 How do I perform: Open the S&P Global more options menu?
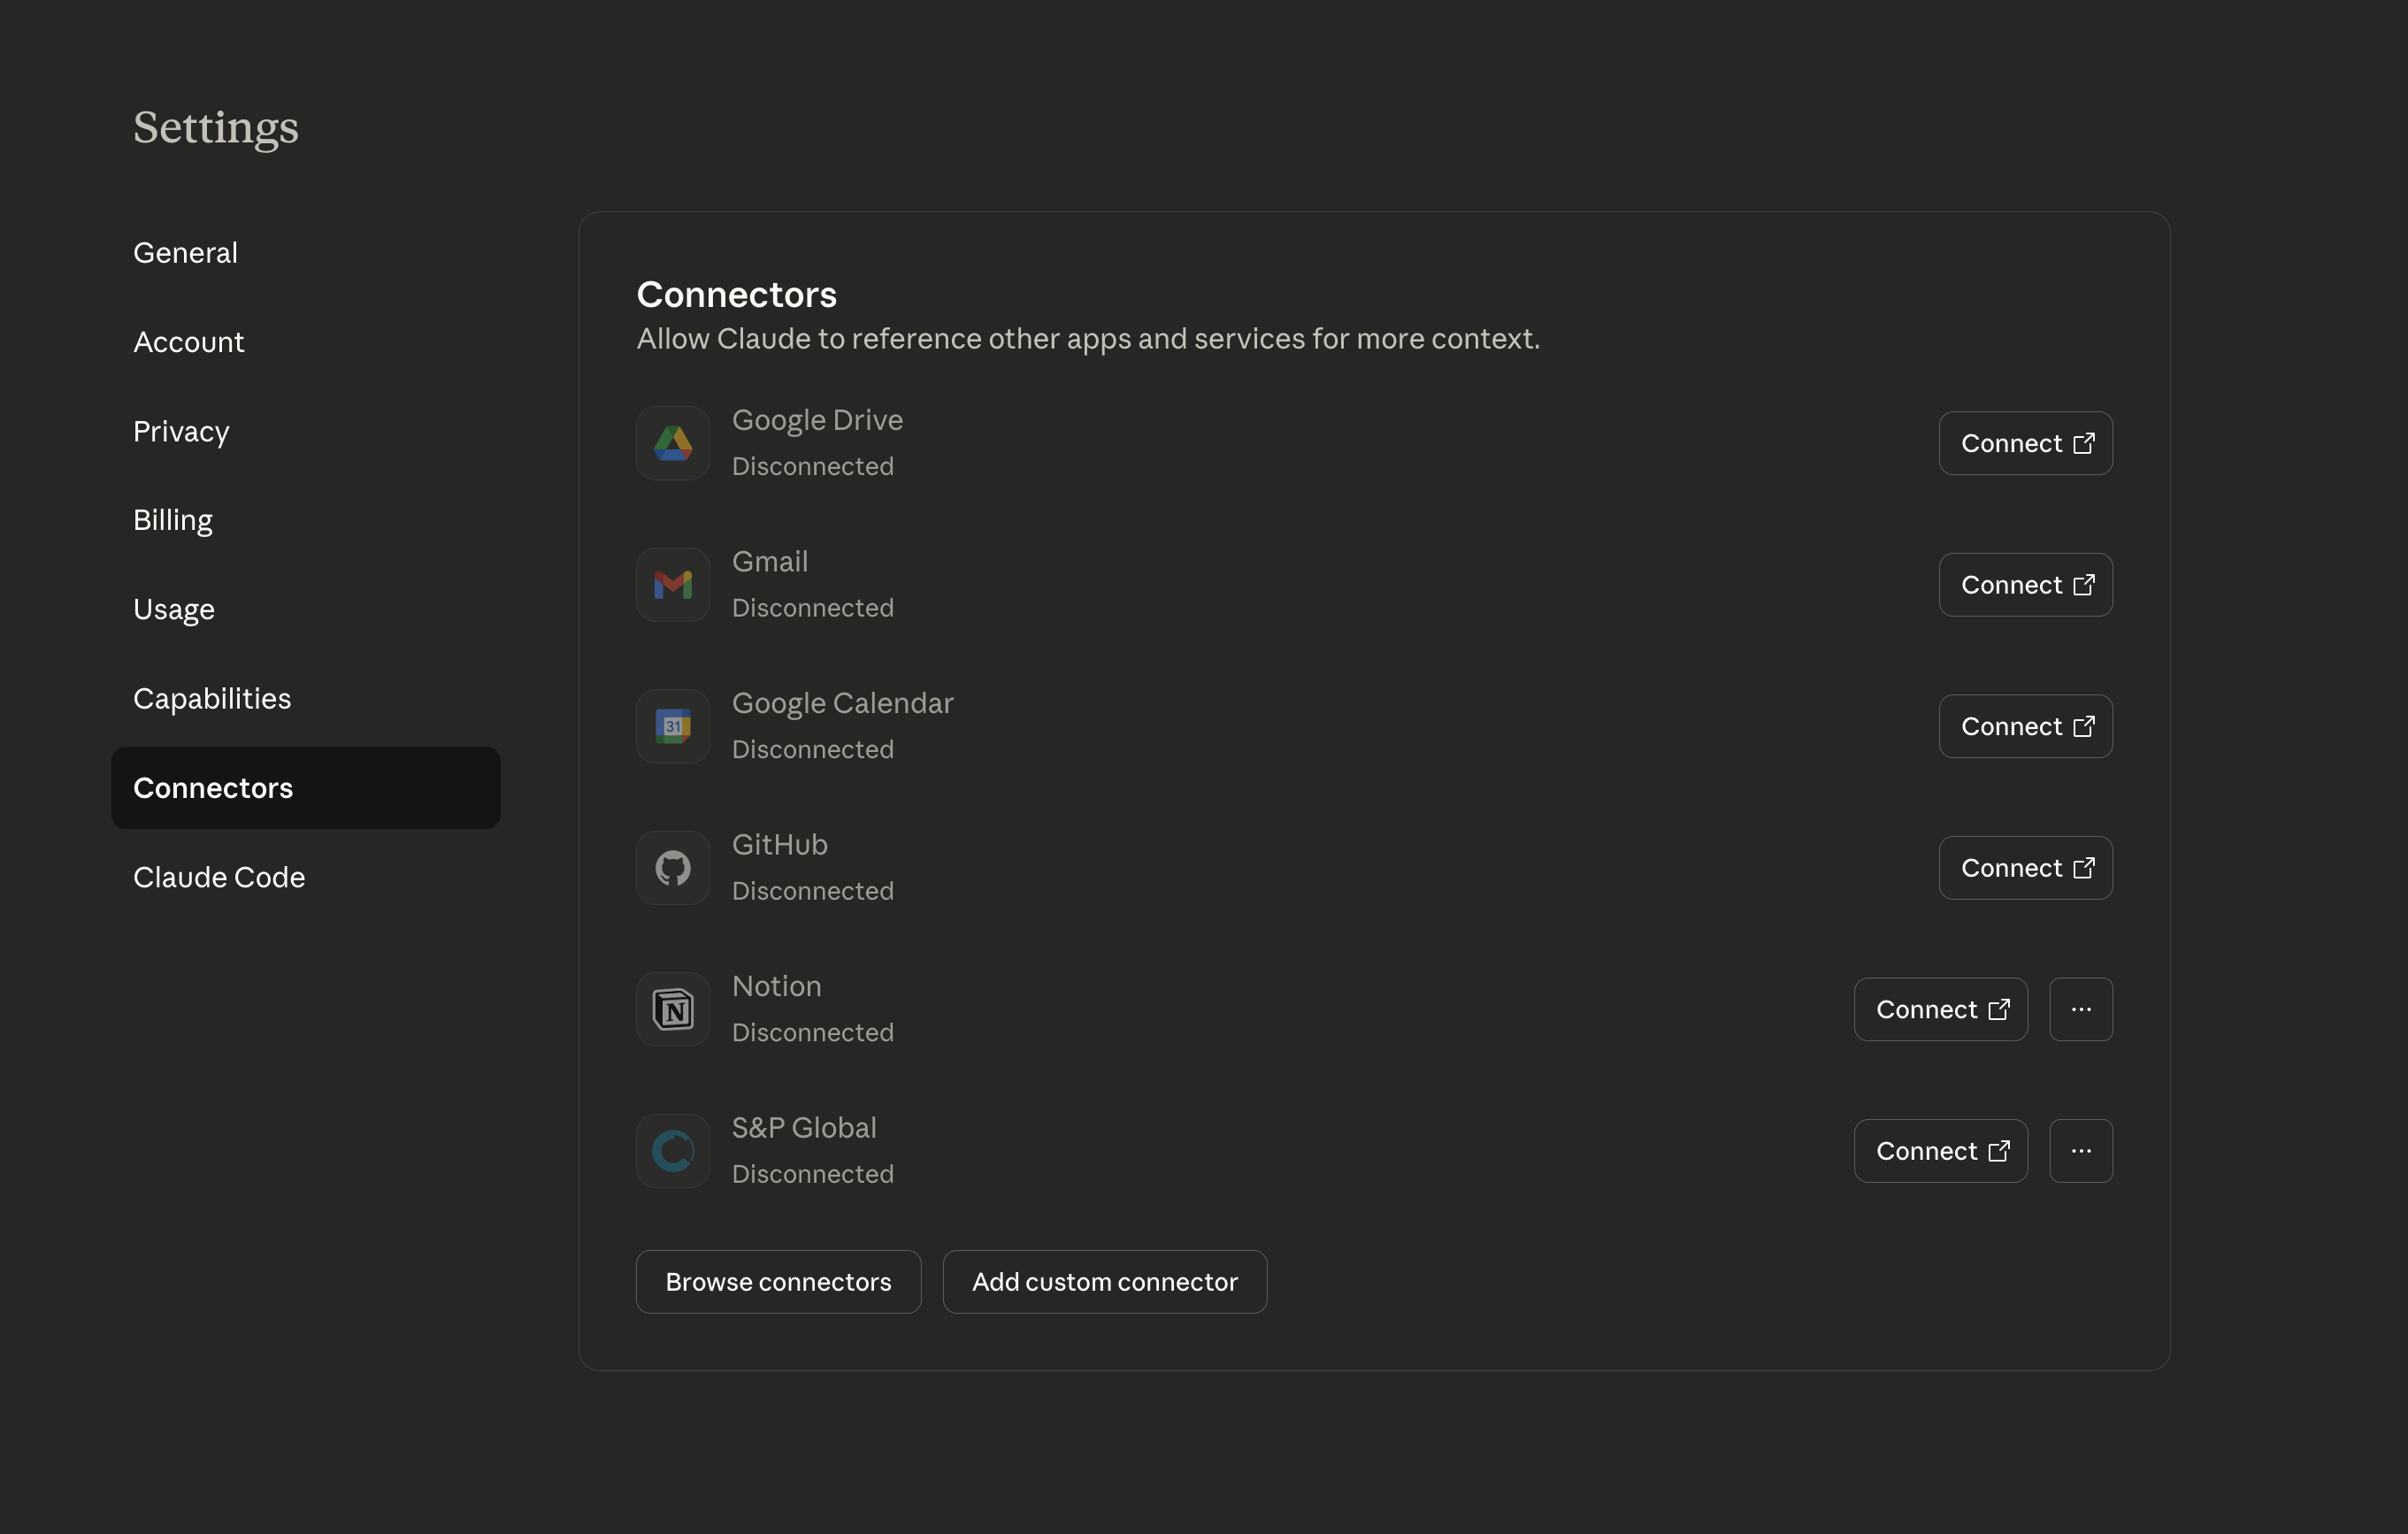[x=2081, y=1151]
